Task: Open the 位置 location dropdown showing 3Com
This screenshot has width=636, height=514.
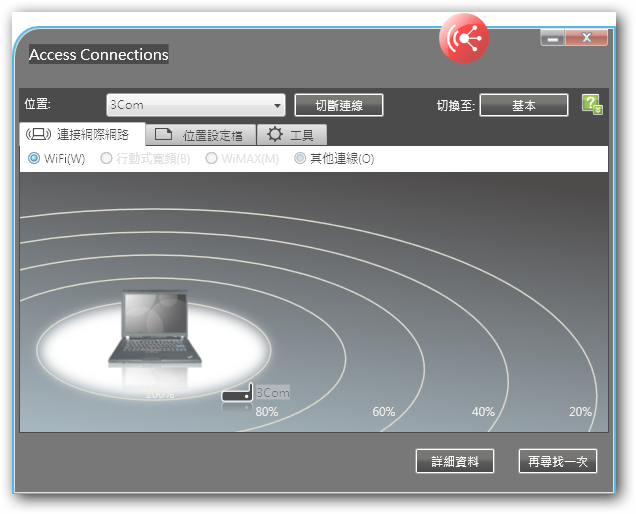Action: click(x=196, y=105)
